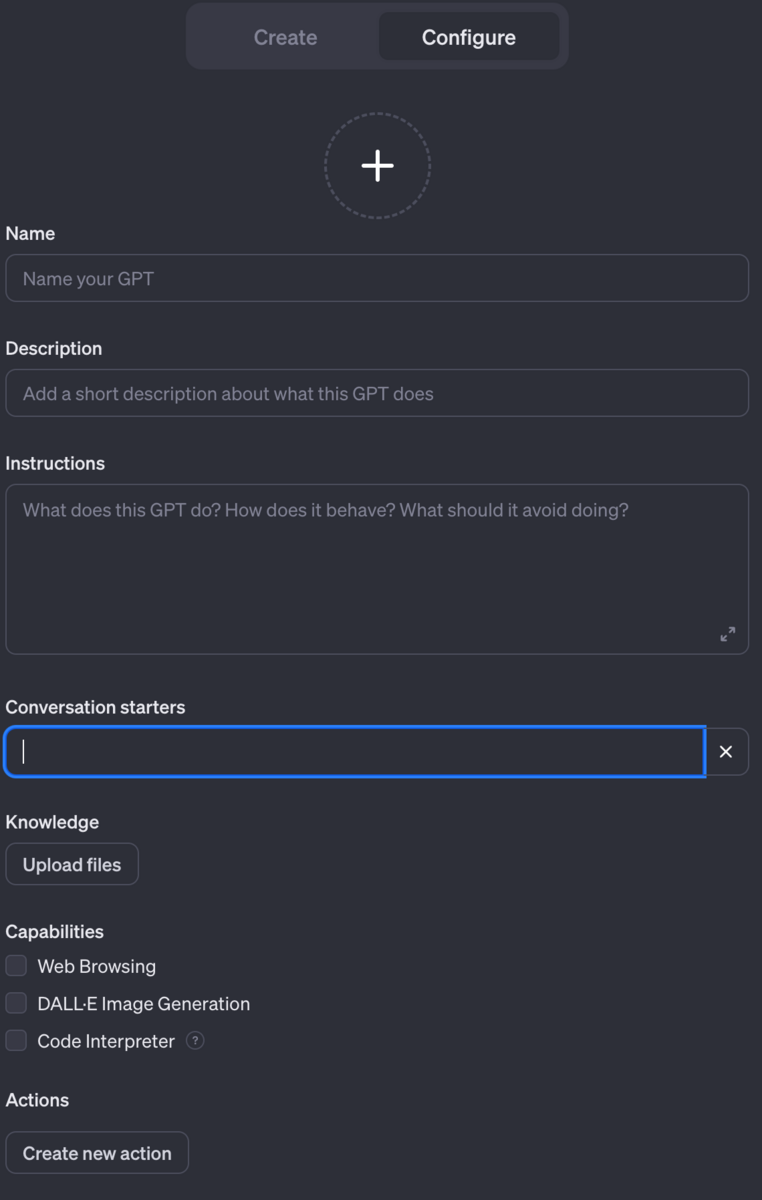Click the Conversation starters input field
The width and height of the screenshot is (762, 1200).
click(x=355, y=752)
